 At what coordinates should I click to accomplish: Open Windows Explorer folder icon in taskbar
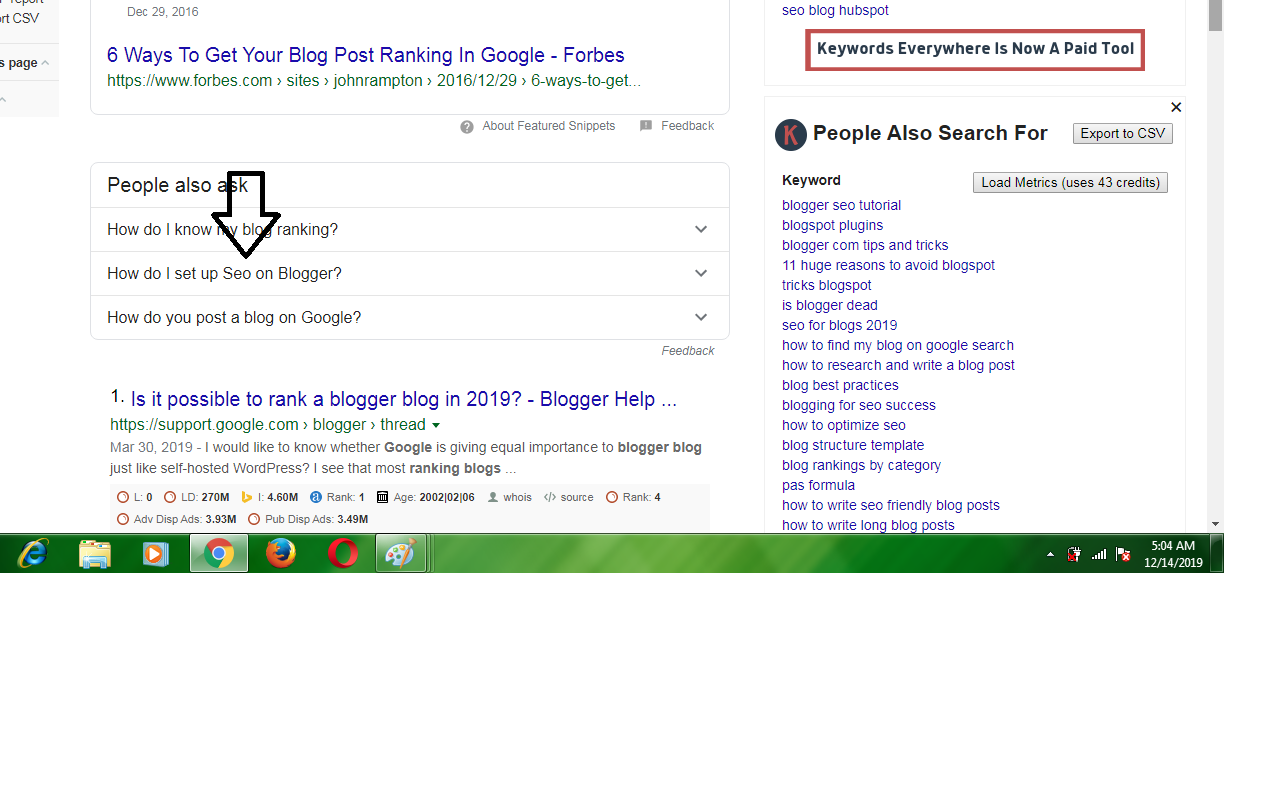coord(95,553)
